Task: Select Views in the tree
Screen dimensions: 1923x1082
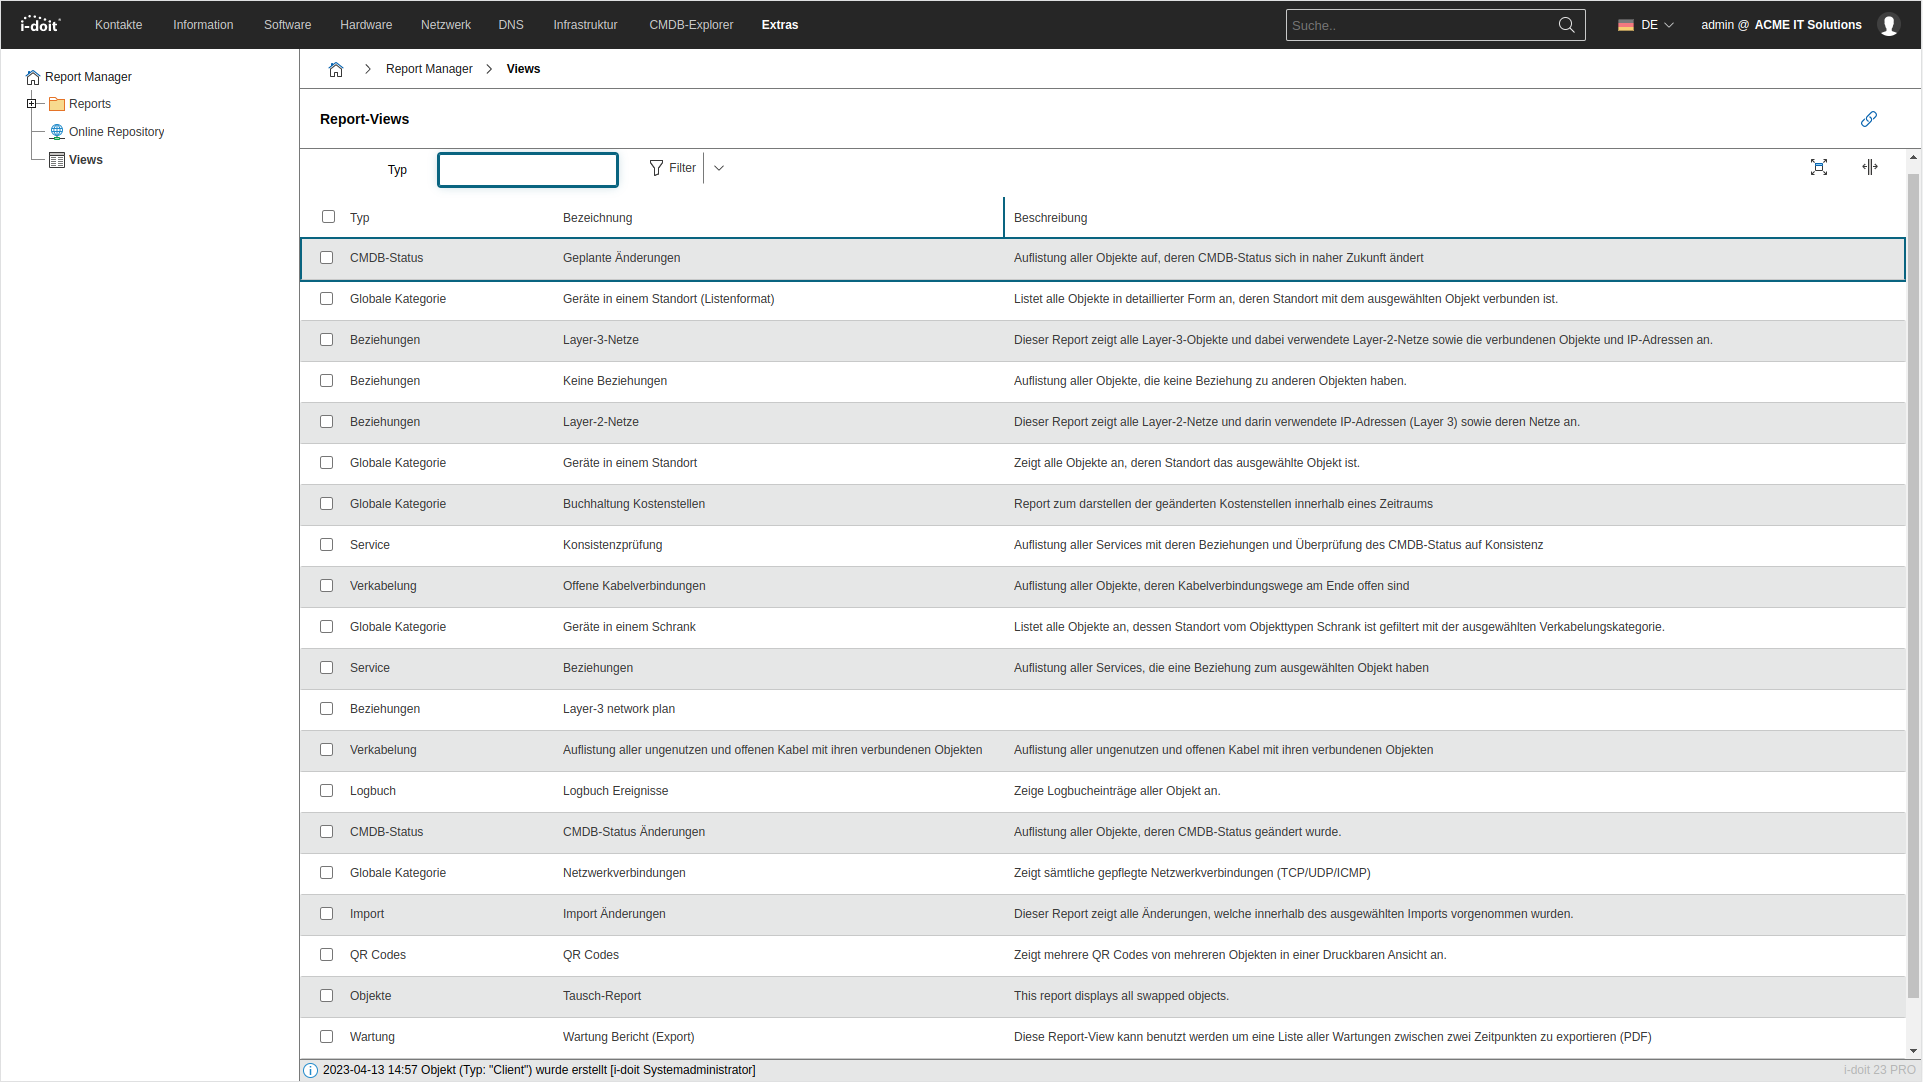Action: coord(86,160)
